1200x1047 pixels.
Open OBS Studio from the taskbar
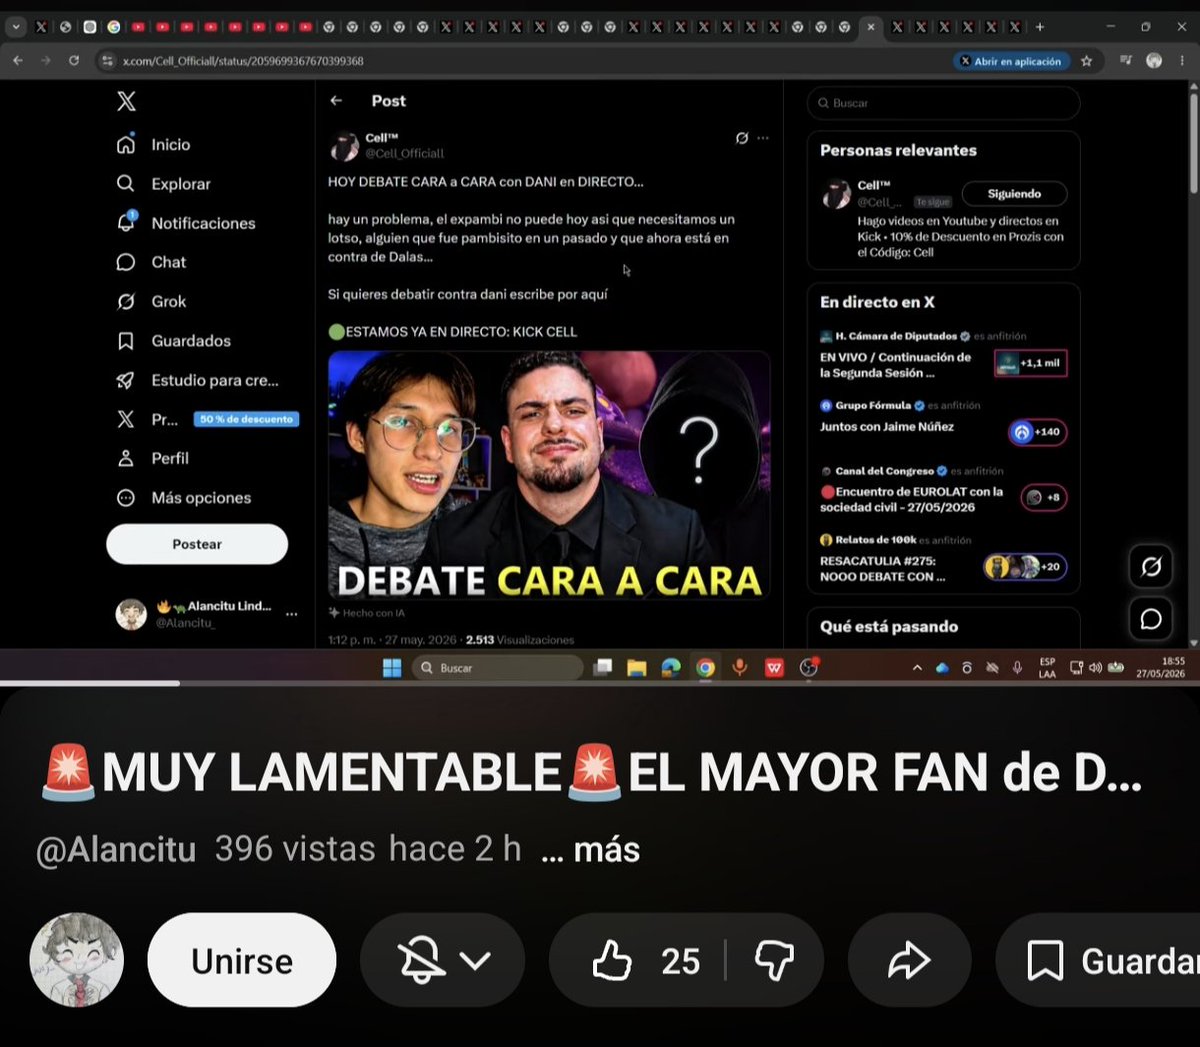click(x=809, y=667)
